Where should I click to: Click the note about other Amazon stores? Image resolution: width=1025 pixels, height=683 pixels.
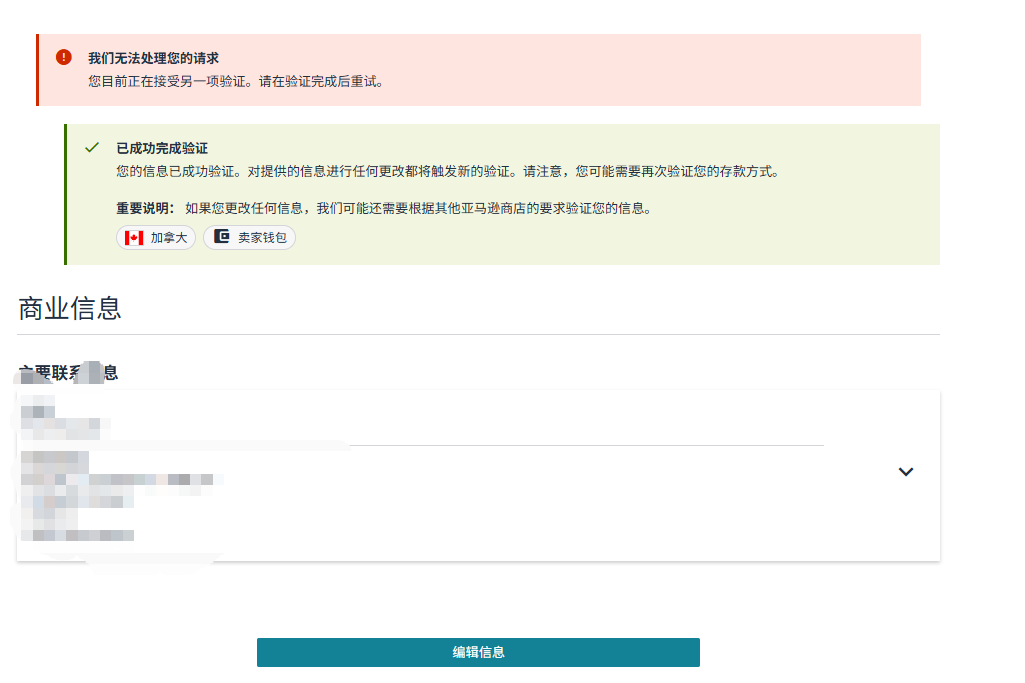pyautogui.click(x=418, y=208)
